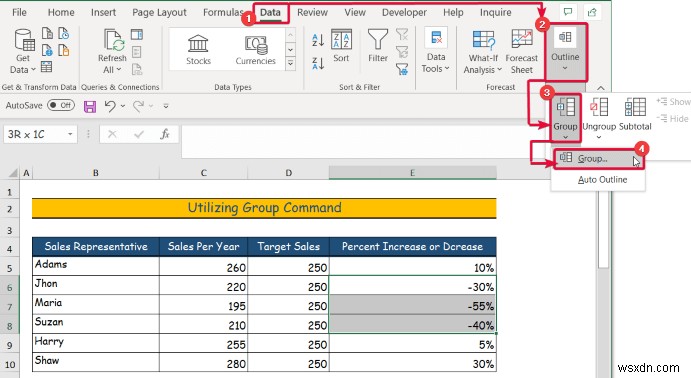
Task: Open Existing Connections icon
Action: coord(63,50)
